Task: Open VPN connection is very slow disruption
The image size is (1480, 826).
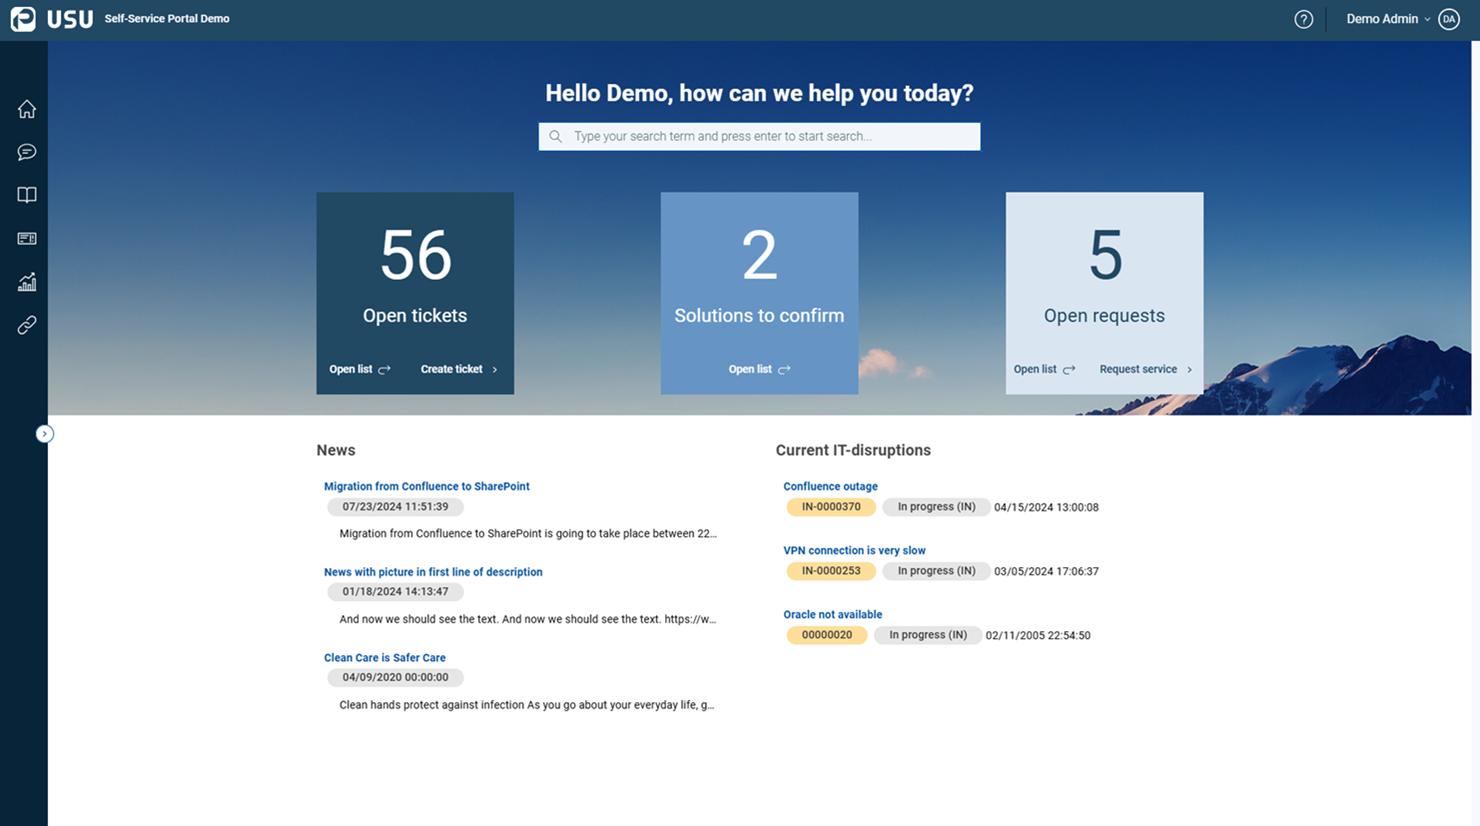Action: [x=854, y=550]
